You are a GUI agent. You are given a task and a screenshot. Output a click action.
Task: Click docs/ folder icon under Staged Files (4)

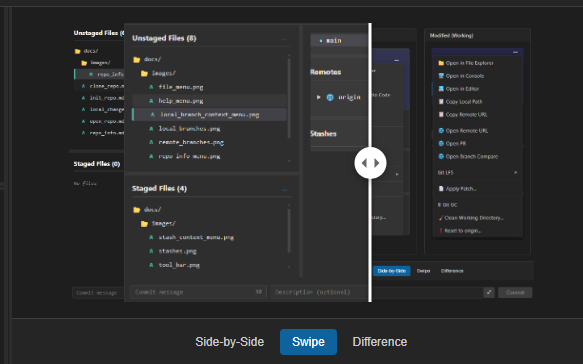click(136, 210)
